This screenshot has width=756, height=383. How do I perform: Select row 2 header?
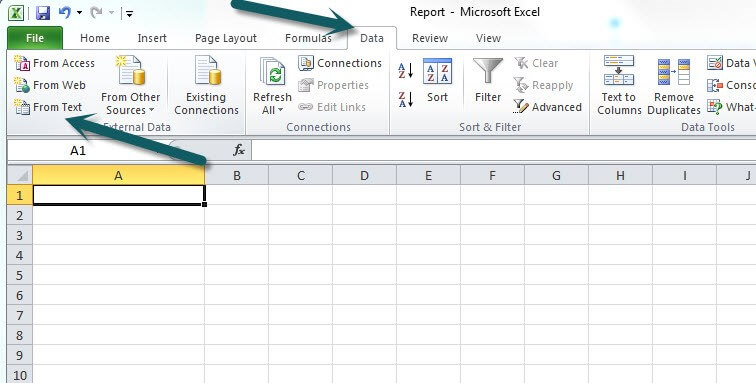coord(20,215)
